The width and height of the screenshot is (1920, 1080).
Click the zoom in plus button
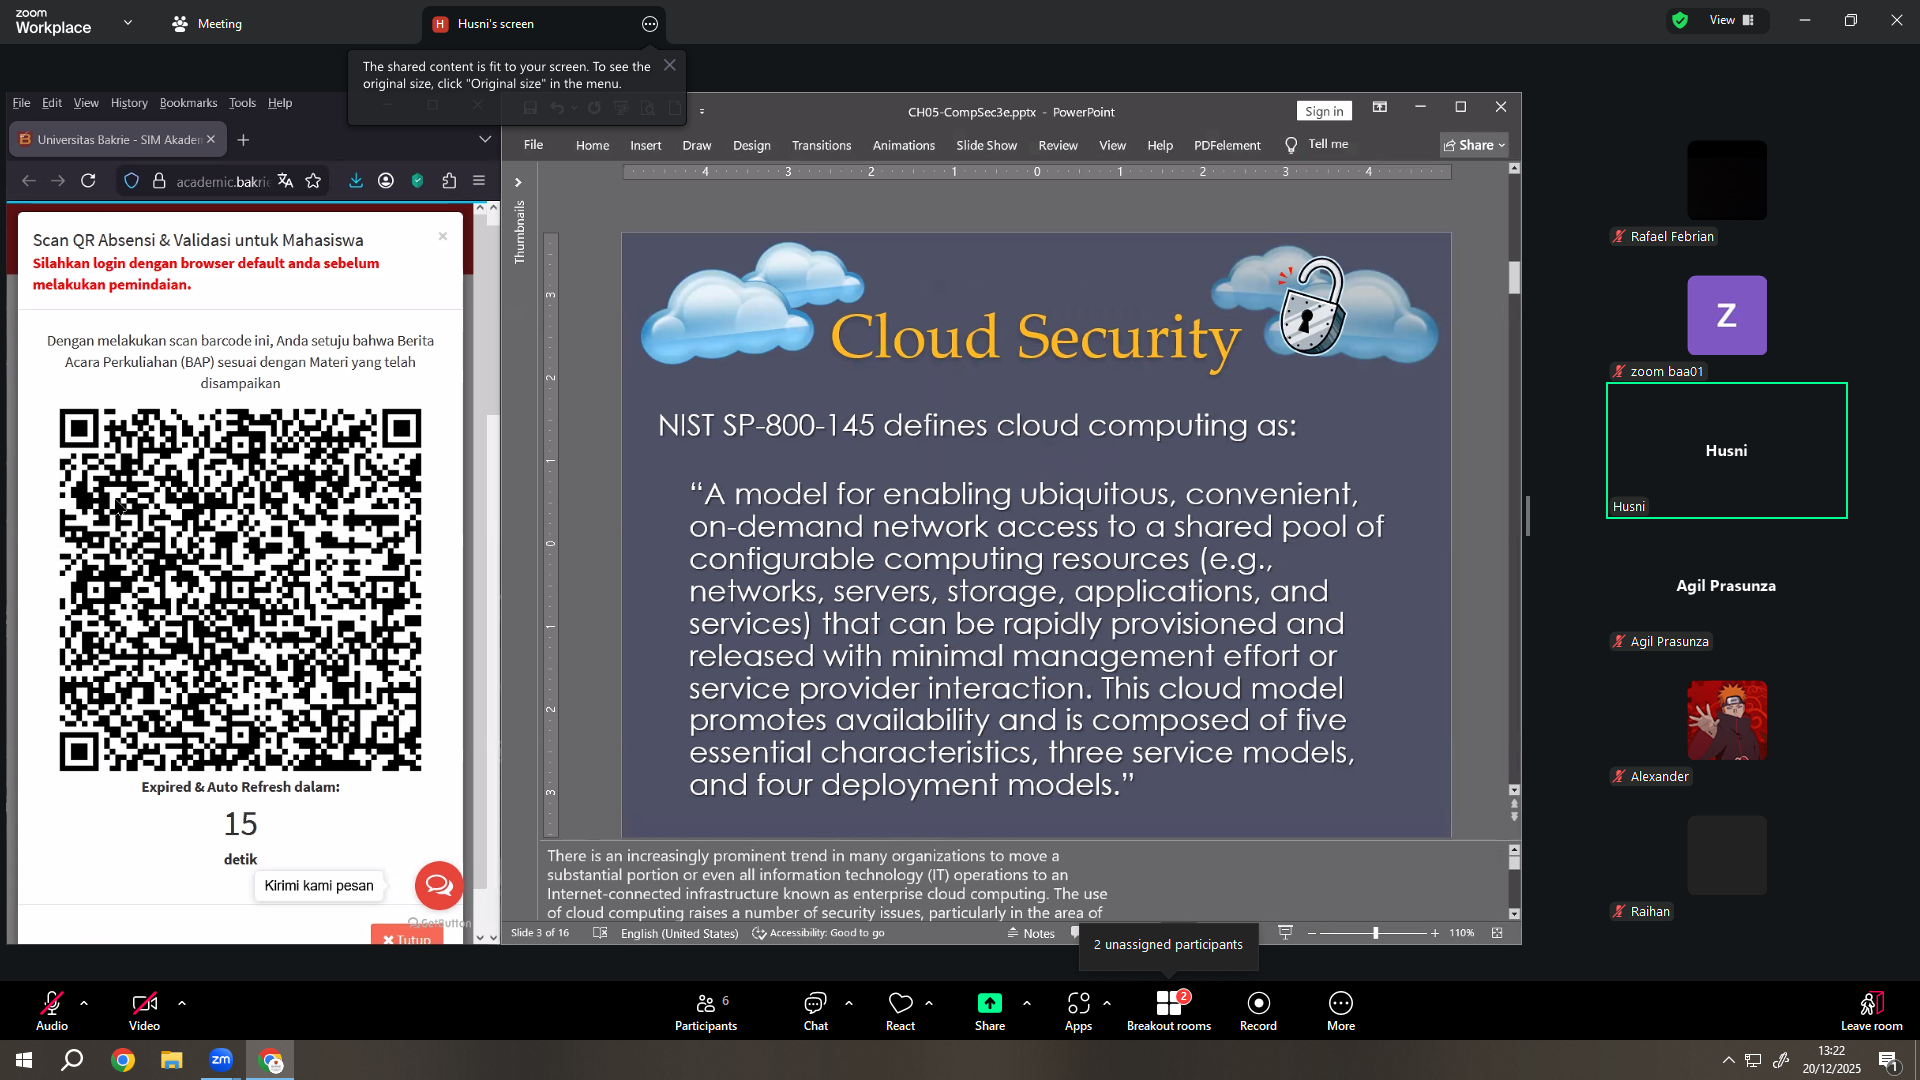(1435, 933)
